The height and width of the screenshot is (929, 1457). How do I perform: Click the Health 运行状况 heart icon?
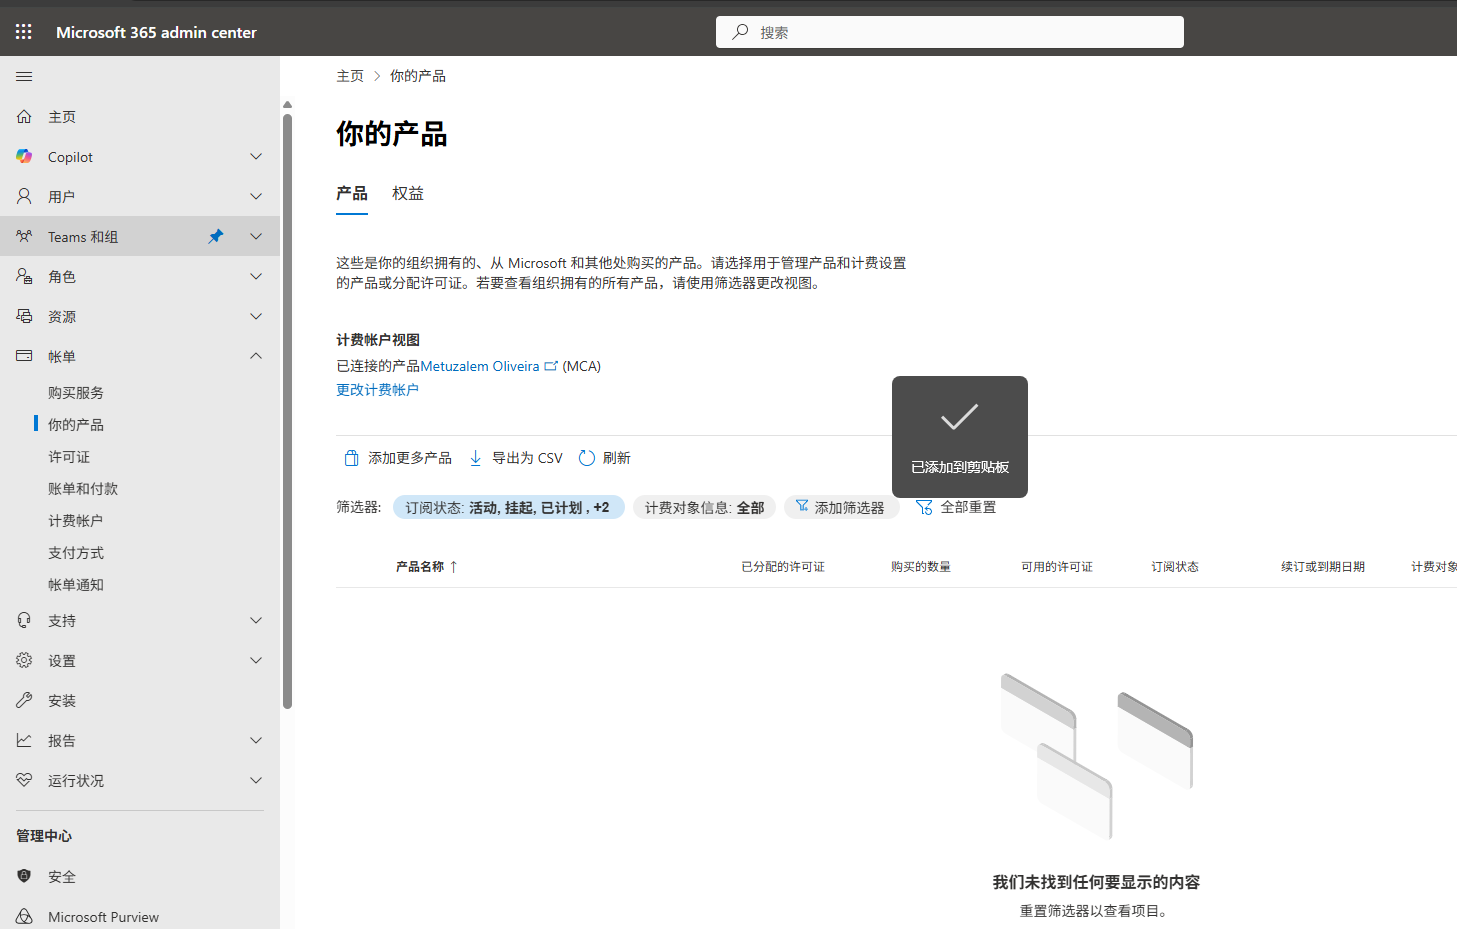24,781
